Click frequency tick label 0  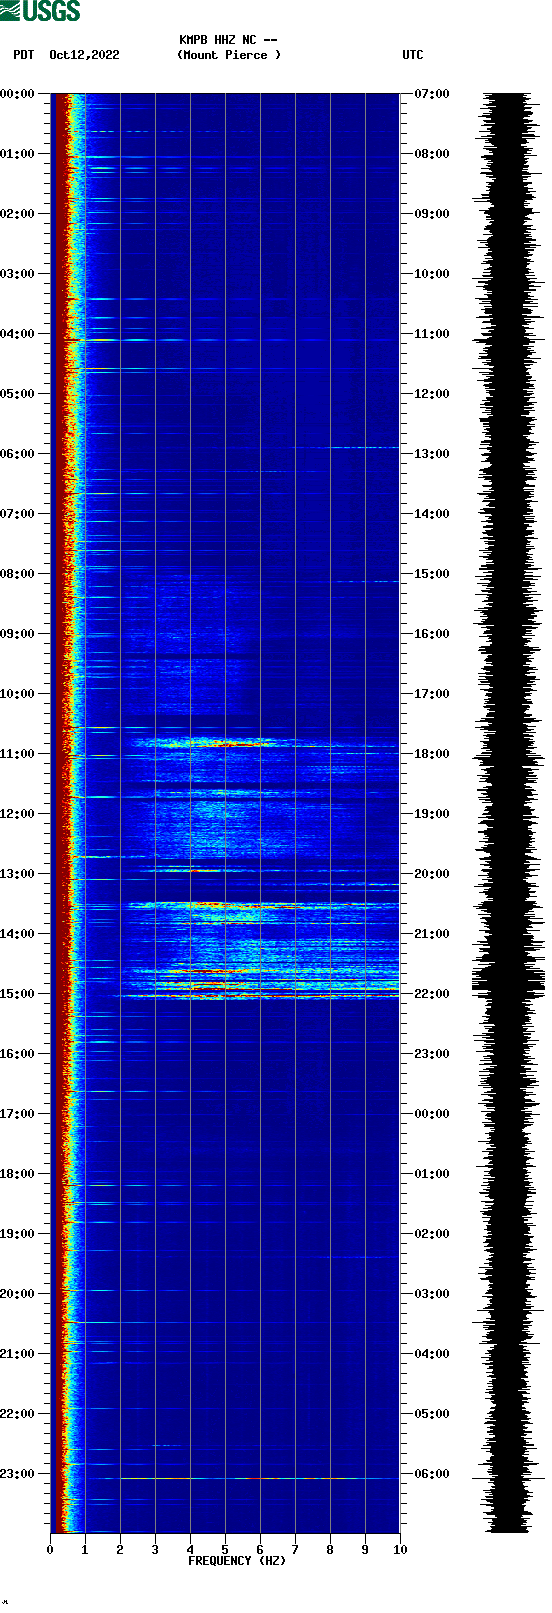click(x=50, y=1550)
